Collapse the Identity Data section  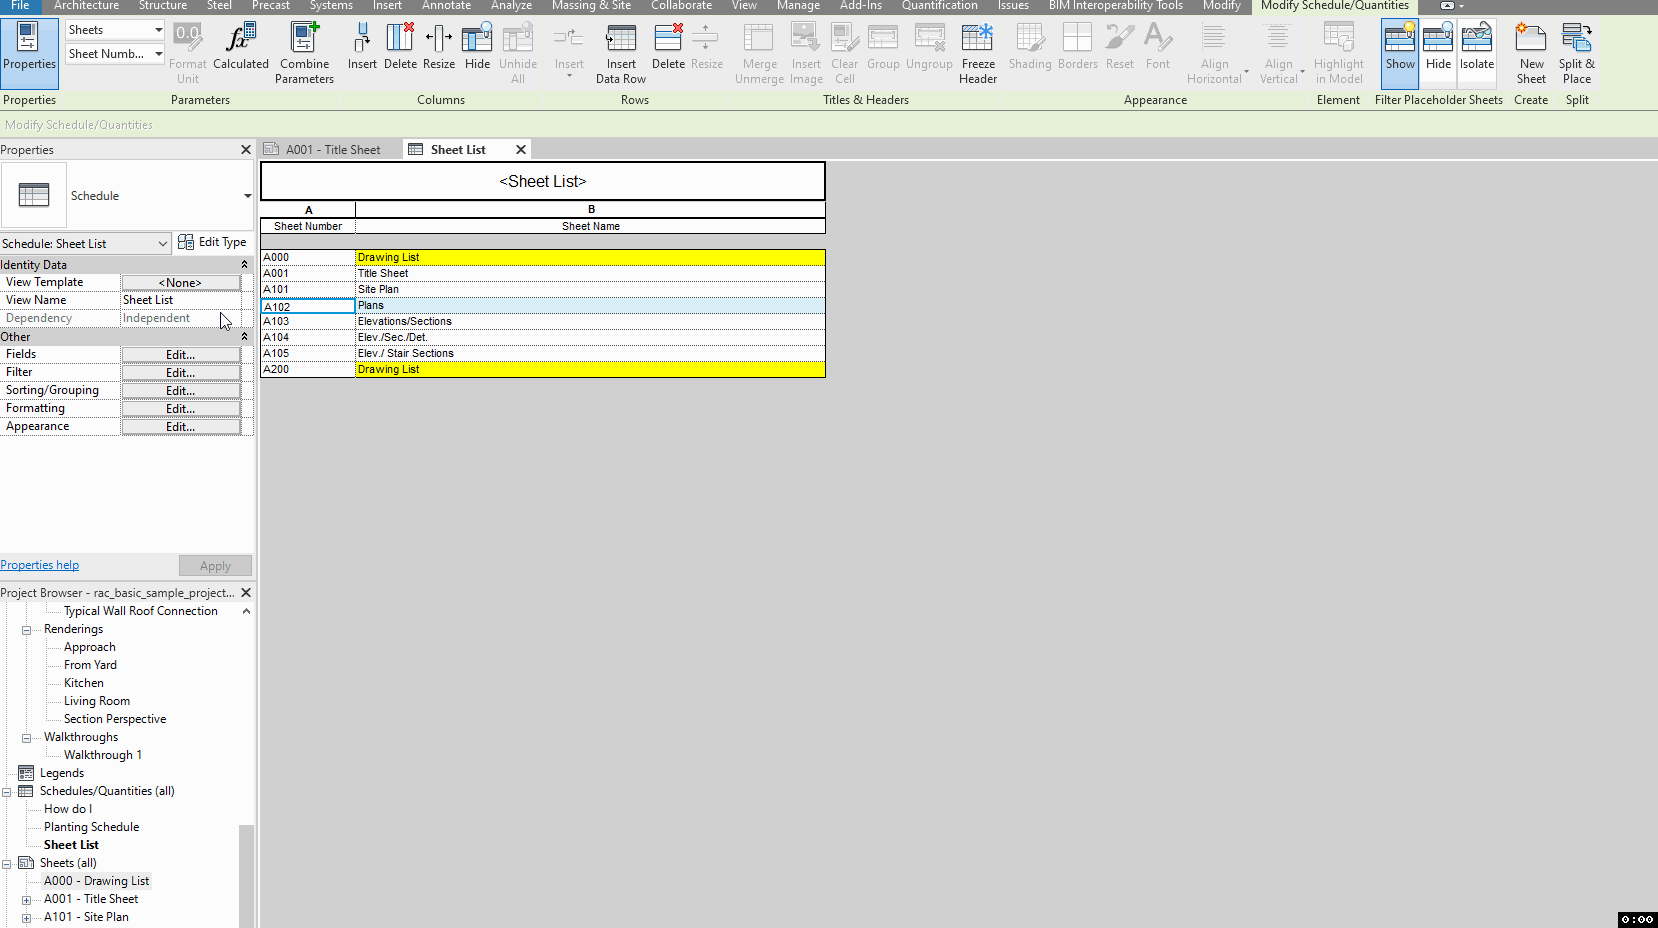coord(244,265)
